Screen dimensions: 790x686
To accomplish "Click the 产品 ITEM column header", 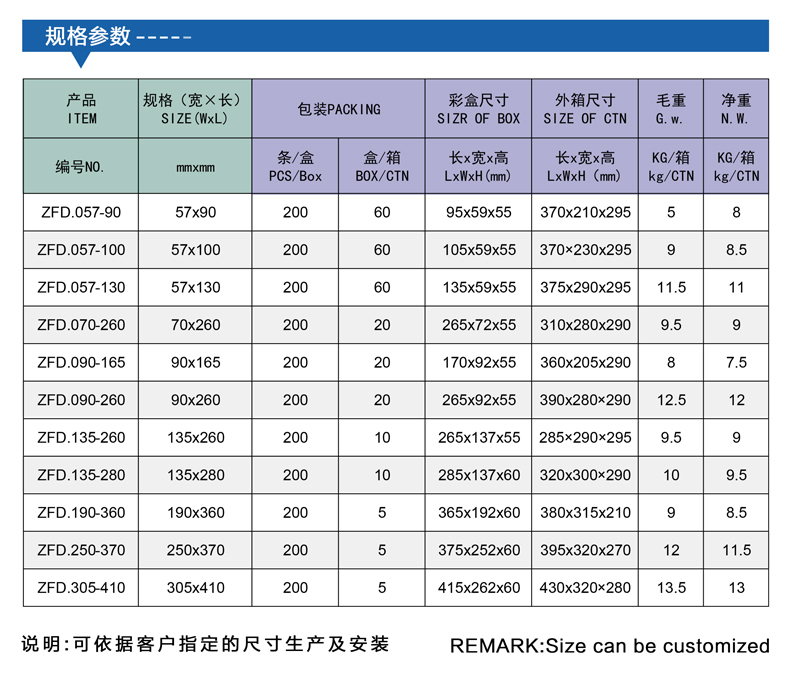I will tap(81, 108).
